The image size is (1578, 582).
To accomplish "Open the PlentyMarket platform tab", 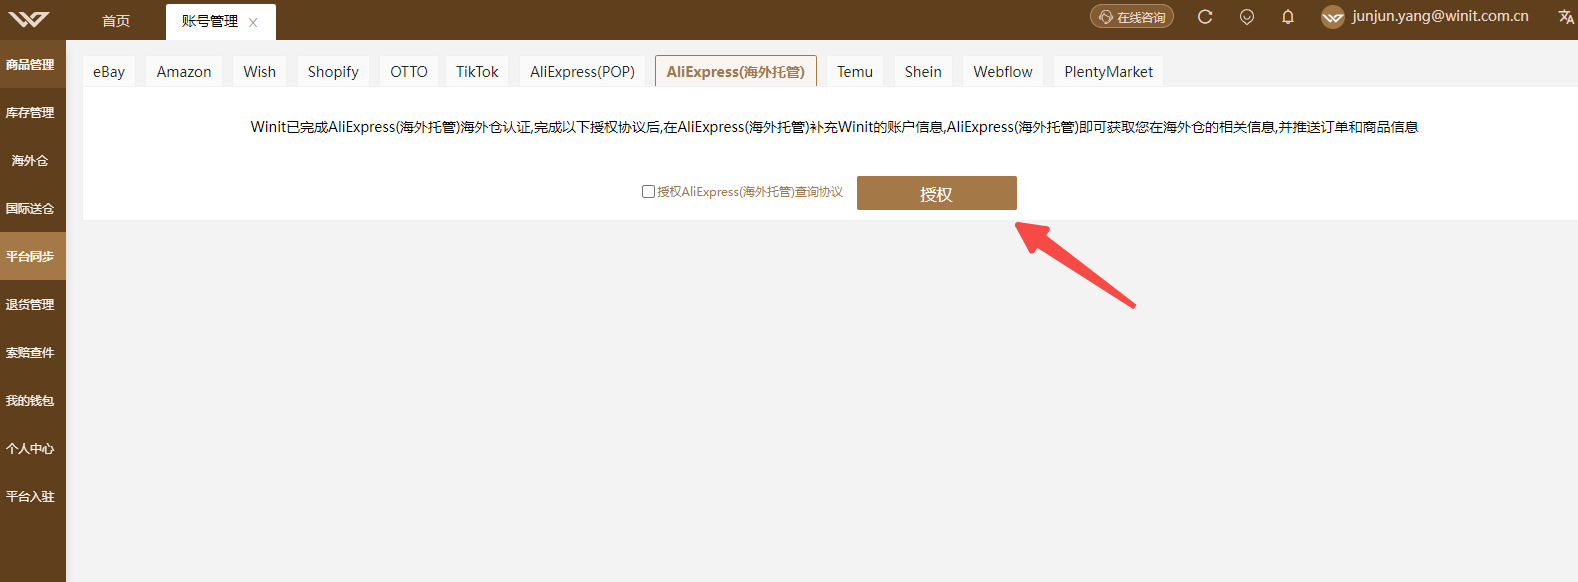I will [1108, 72].
